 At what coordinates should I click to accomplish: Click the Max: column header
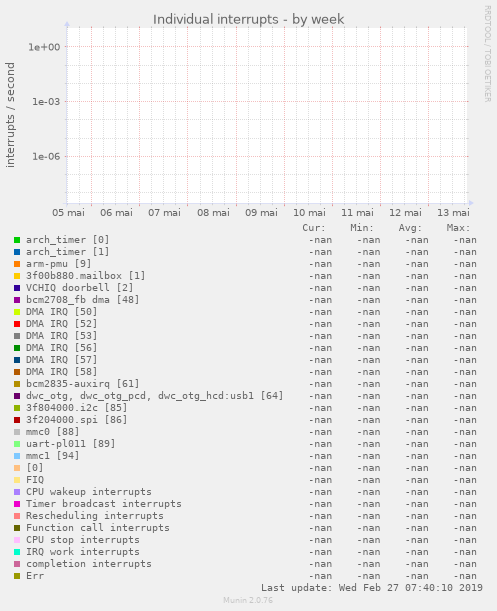point(458,228)
